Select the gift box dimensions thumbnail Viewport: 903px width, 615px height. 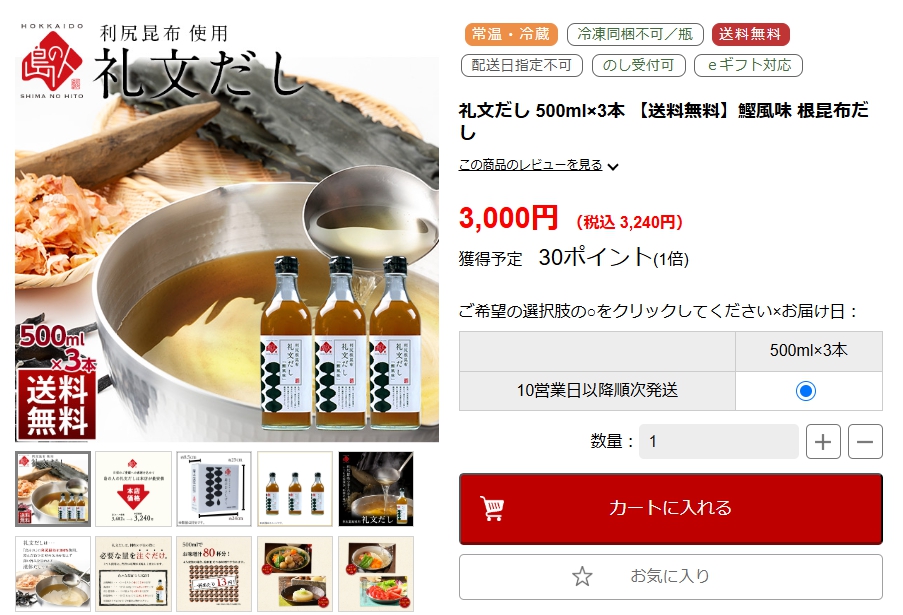click(x=214, y=489)
